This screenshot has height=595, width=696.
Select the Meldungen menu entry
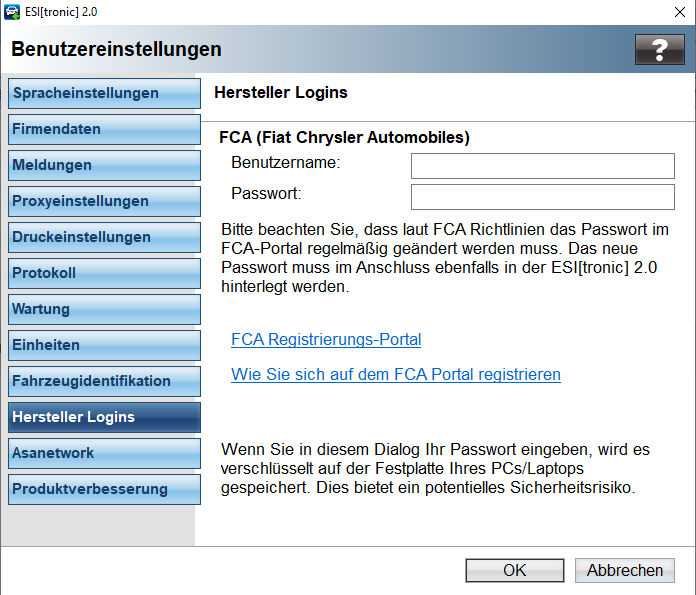tap(104, 165)
